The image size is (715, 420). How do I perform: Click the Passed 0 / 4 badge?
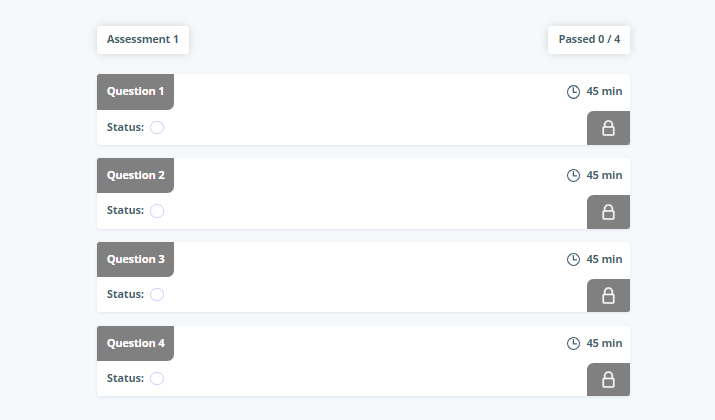(589, 40)
